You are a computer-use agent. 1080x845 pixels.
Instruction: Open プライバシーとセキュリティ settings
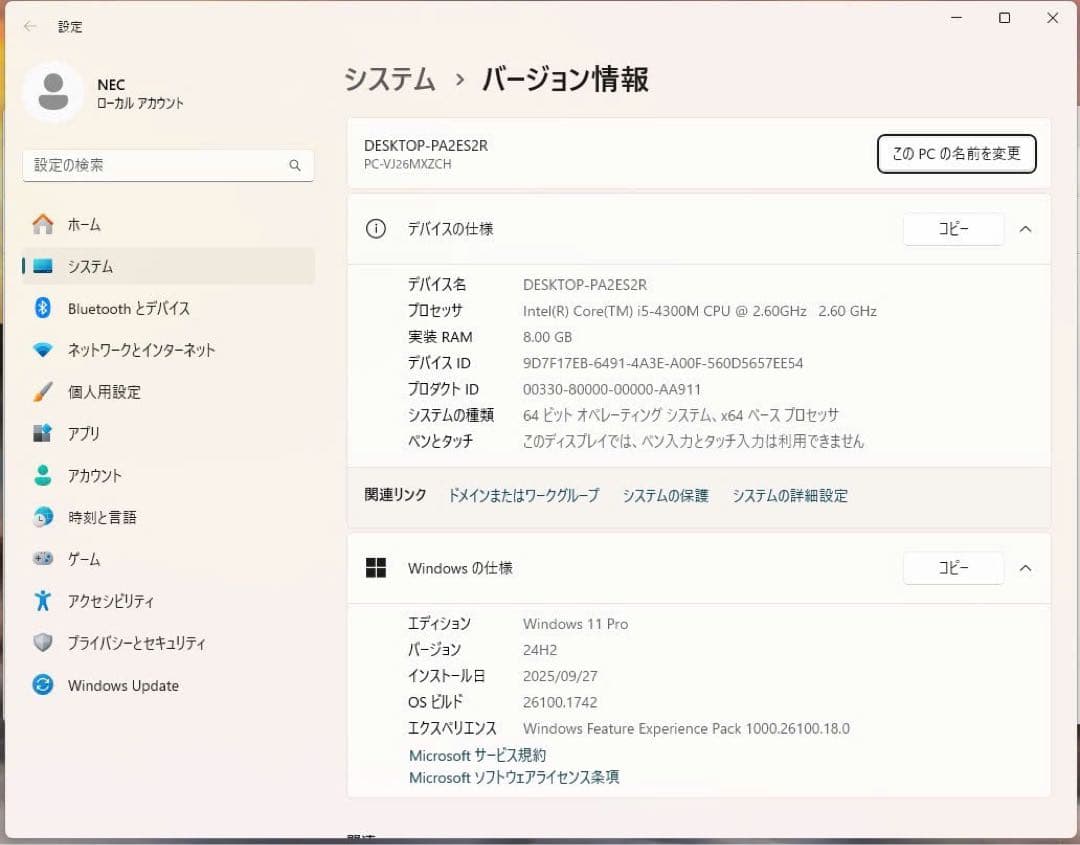tap(168, 643)
